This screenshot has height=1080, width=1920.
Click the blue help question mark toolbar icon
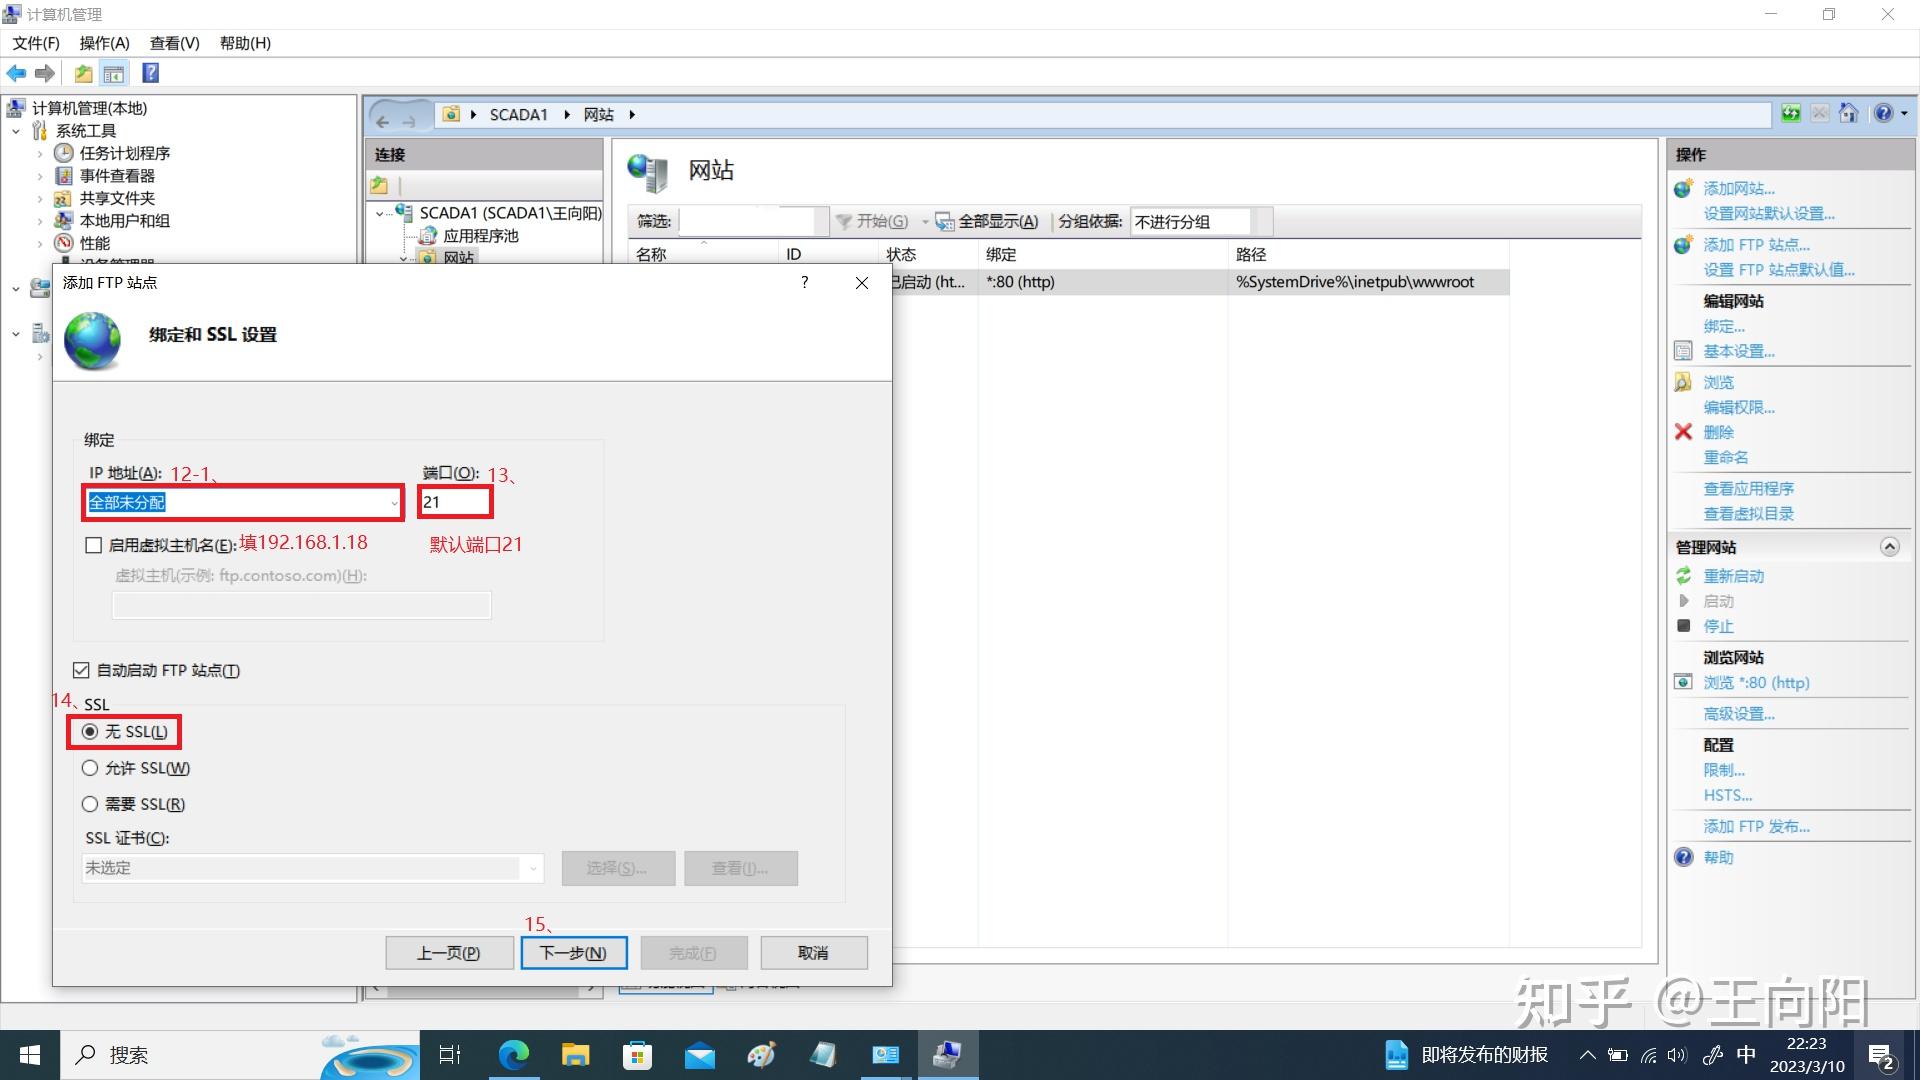(151, 73)
